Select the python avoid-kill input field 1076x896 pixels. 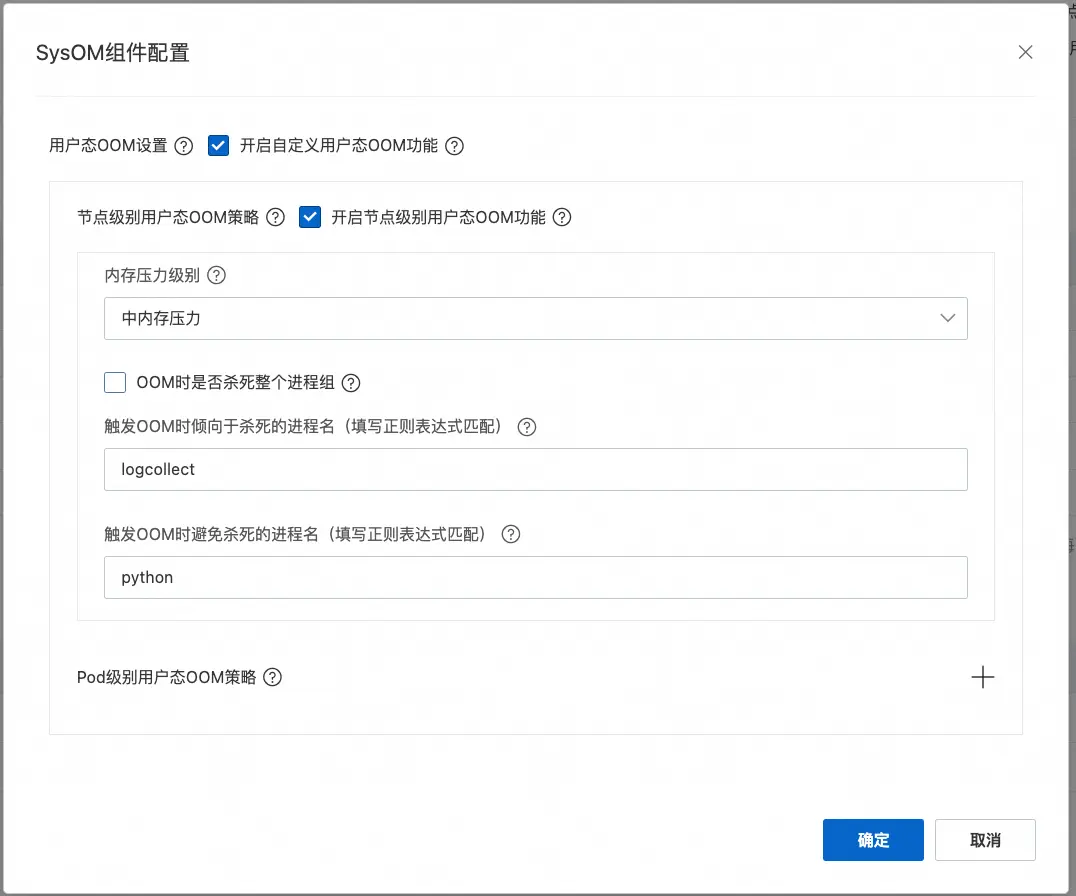536,577
